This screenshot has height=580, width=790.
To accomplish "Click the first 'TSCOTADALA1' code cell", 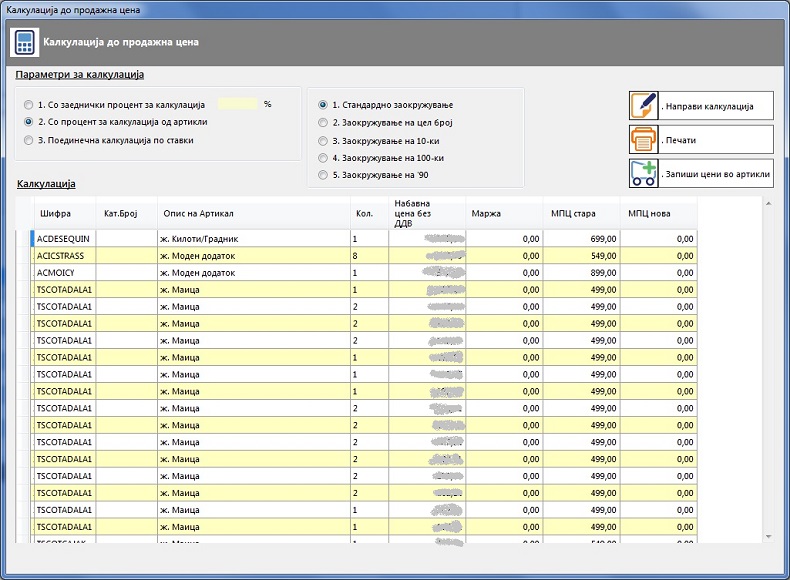I will coord(65,290).
